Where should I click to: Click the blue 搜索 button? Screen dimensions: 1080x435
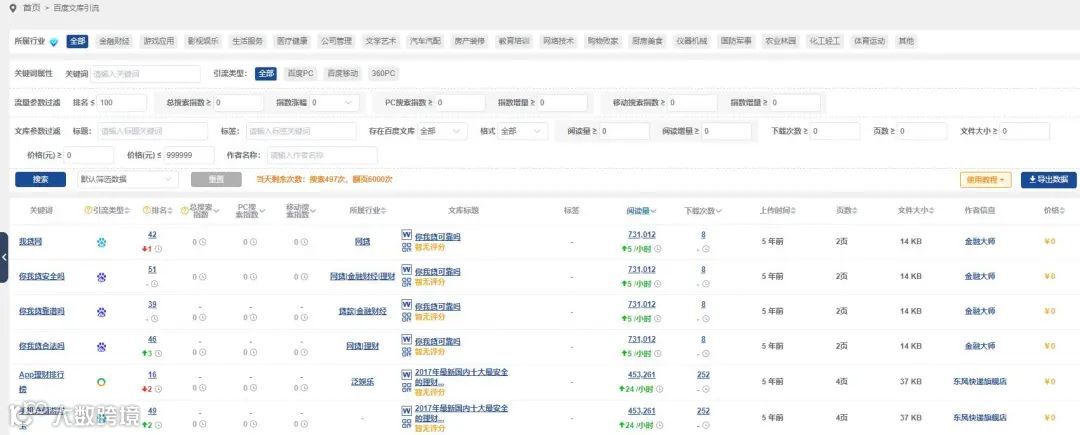coord(41,180)
